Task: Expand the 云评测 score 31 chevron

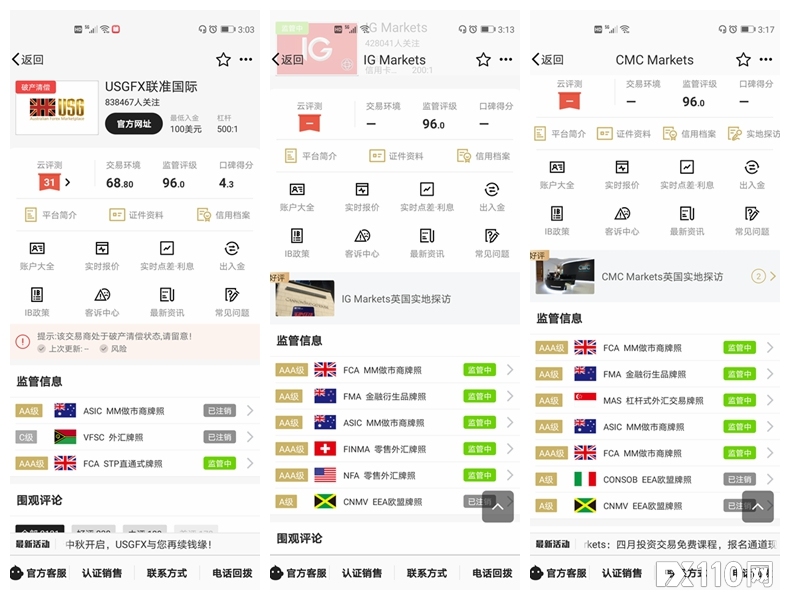Action: pyautogui.click(x=68, y=182)
